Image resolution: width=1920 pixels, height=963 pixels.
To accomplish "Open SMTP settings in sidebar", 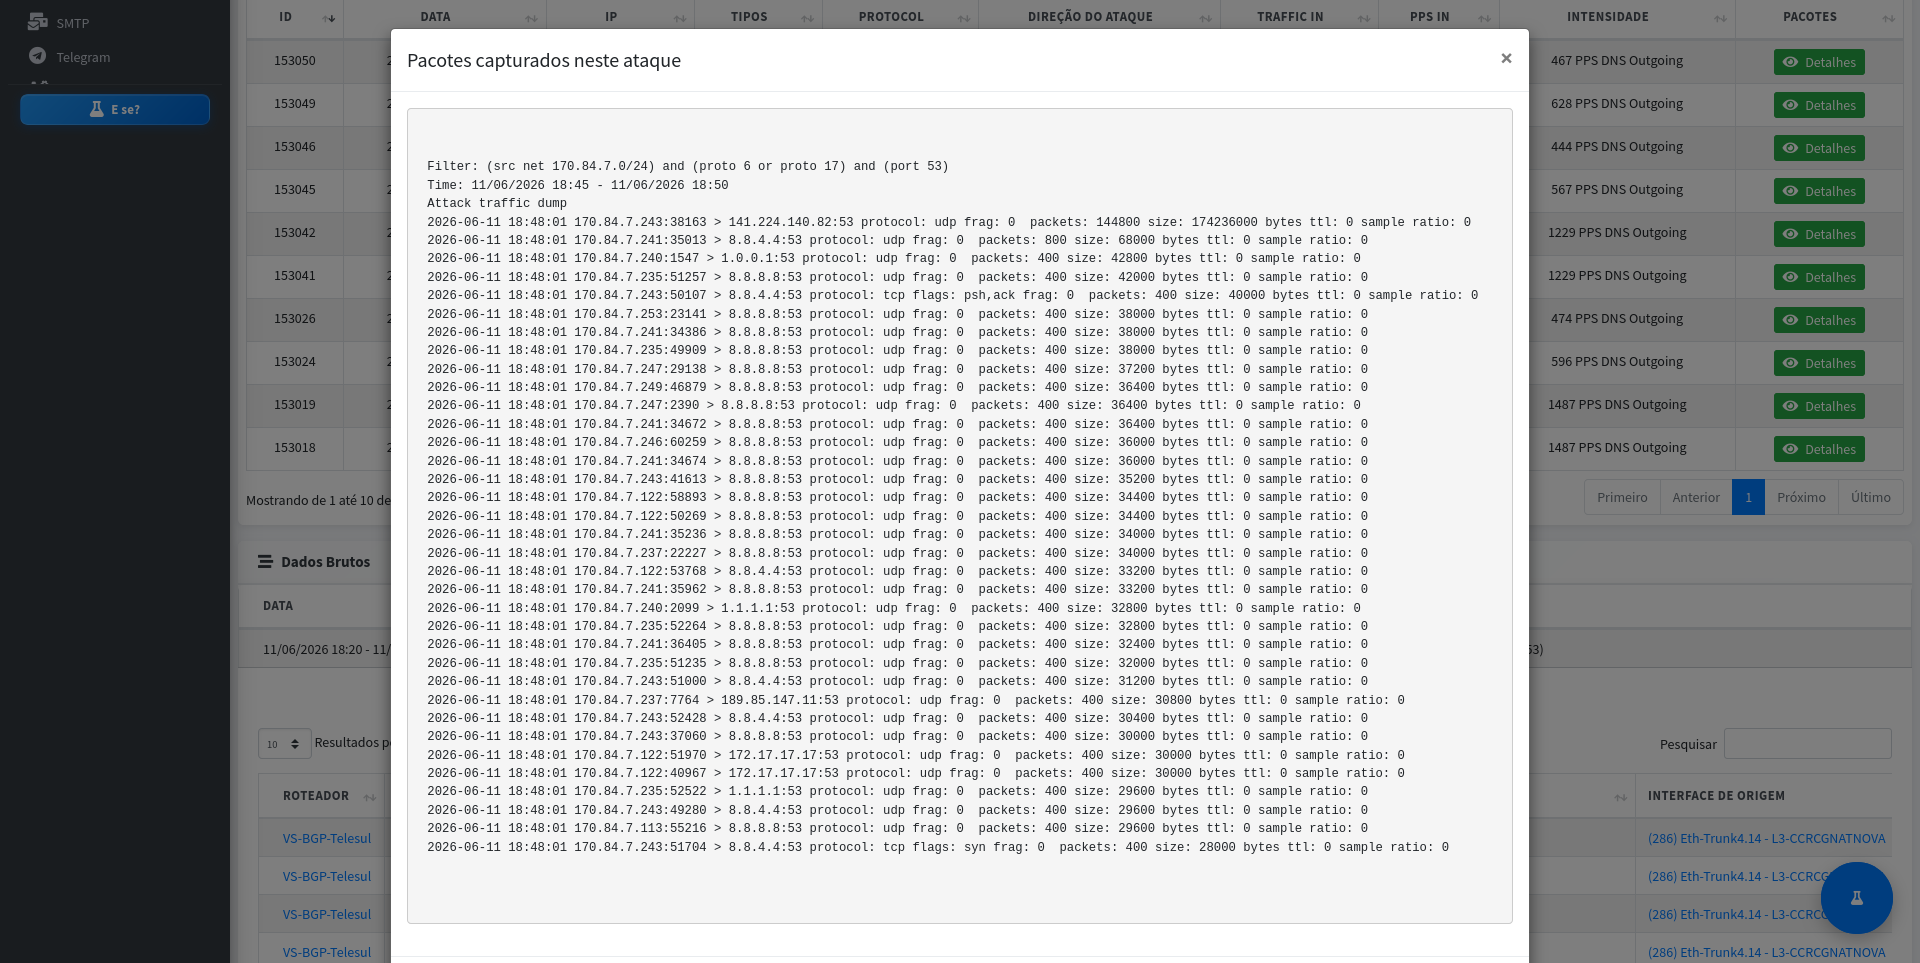I will tap(72, 22).
